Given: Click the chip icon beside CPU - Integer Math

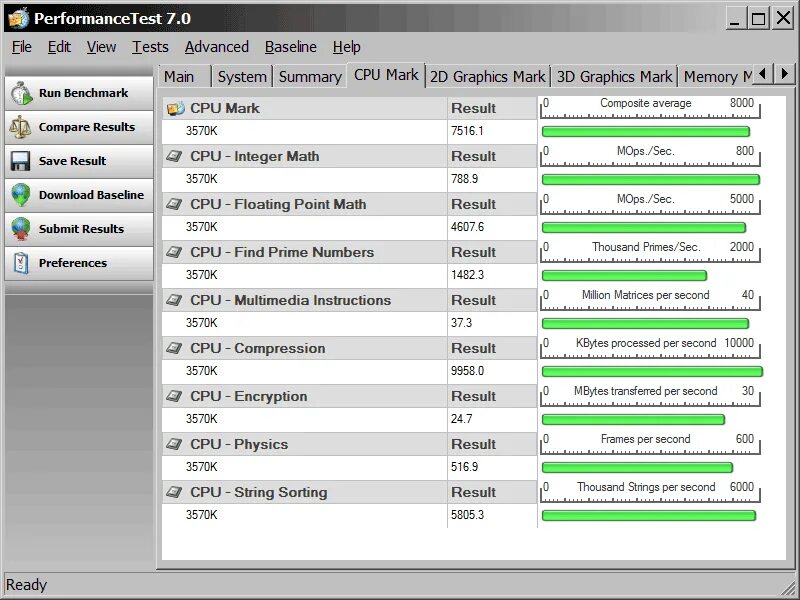Looking at the screenshot, I should coord(174,156).
